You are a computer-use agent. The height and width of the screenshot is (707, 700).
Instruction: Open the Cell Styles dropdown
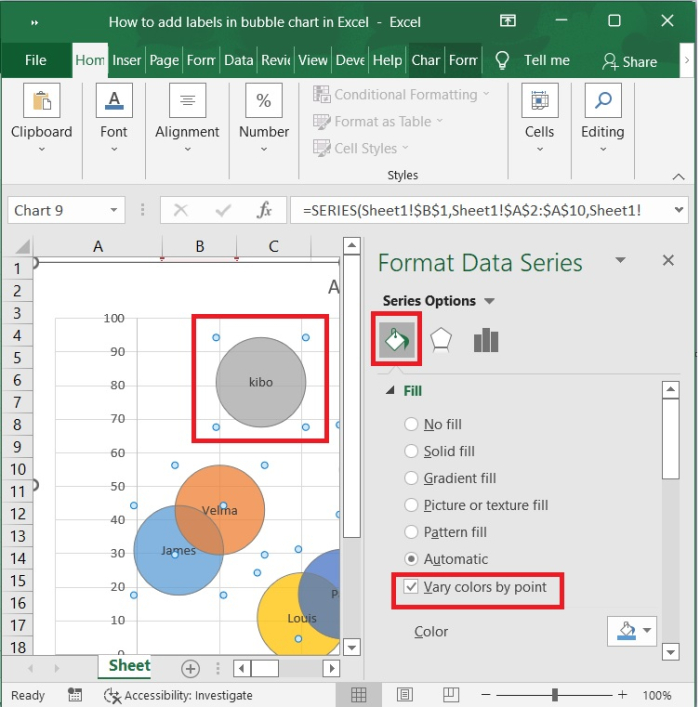point(361,148)
